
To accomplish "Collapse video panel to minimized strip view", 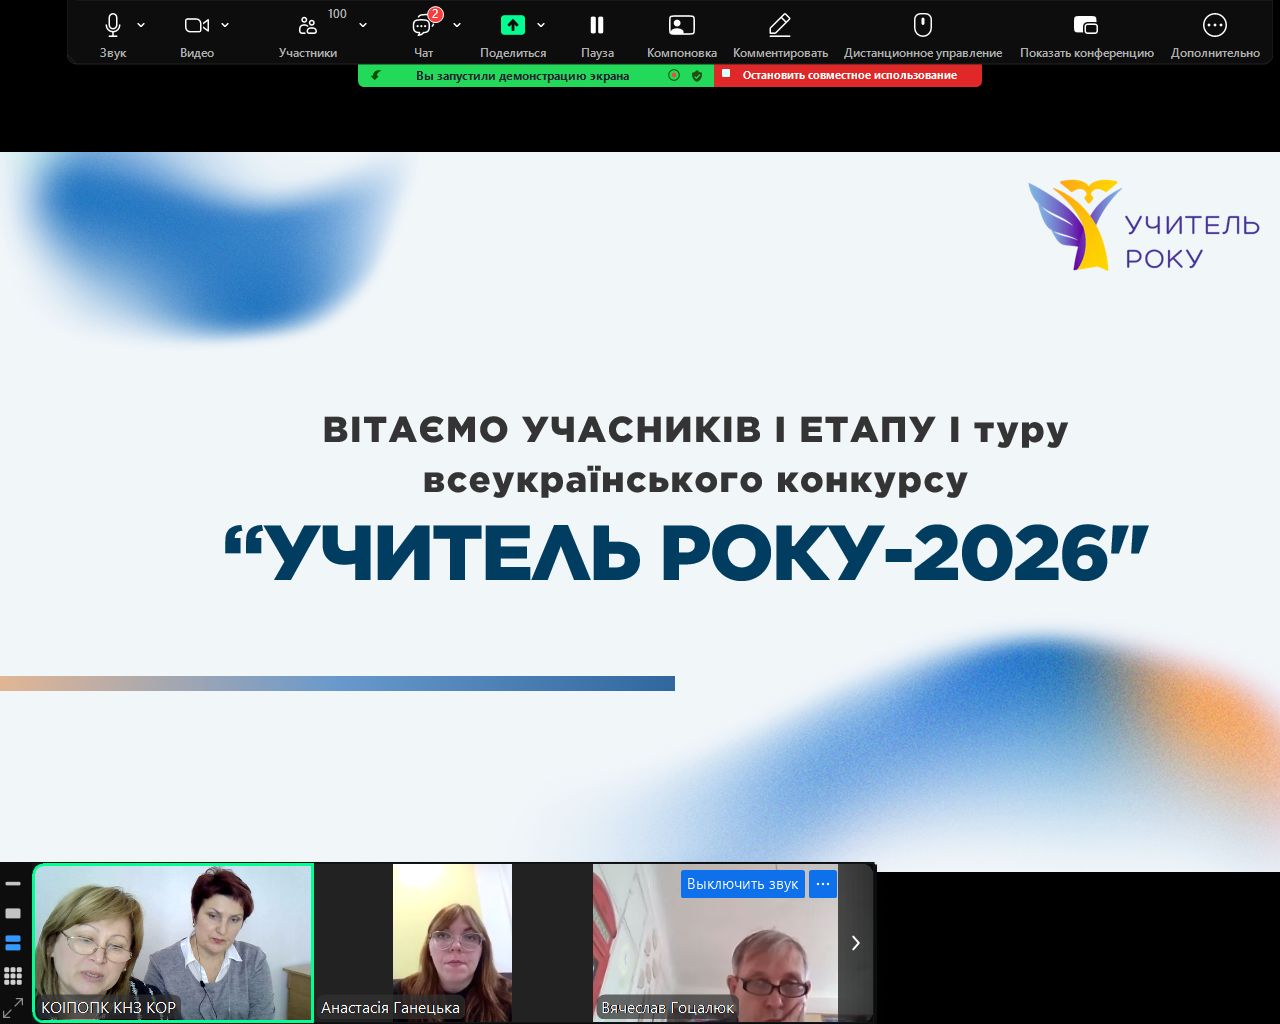I will (13, 884).
